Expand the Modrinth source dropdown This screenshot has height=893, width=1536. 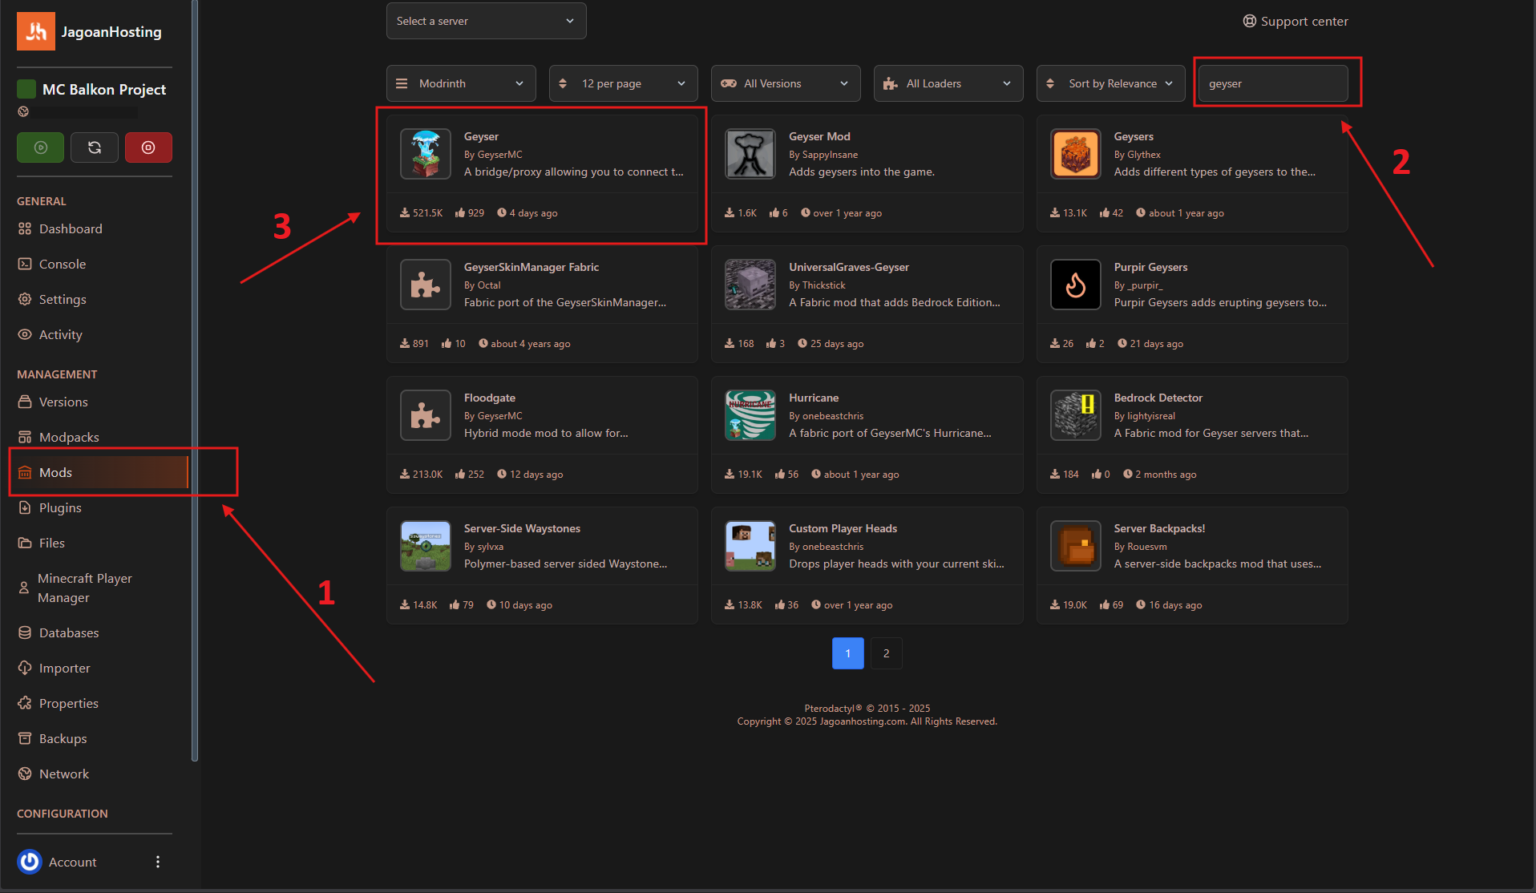(x=461, y=84)
